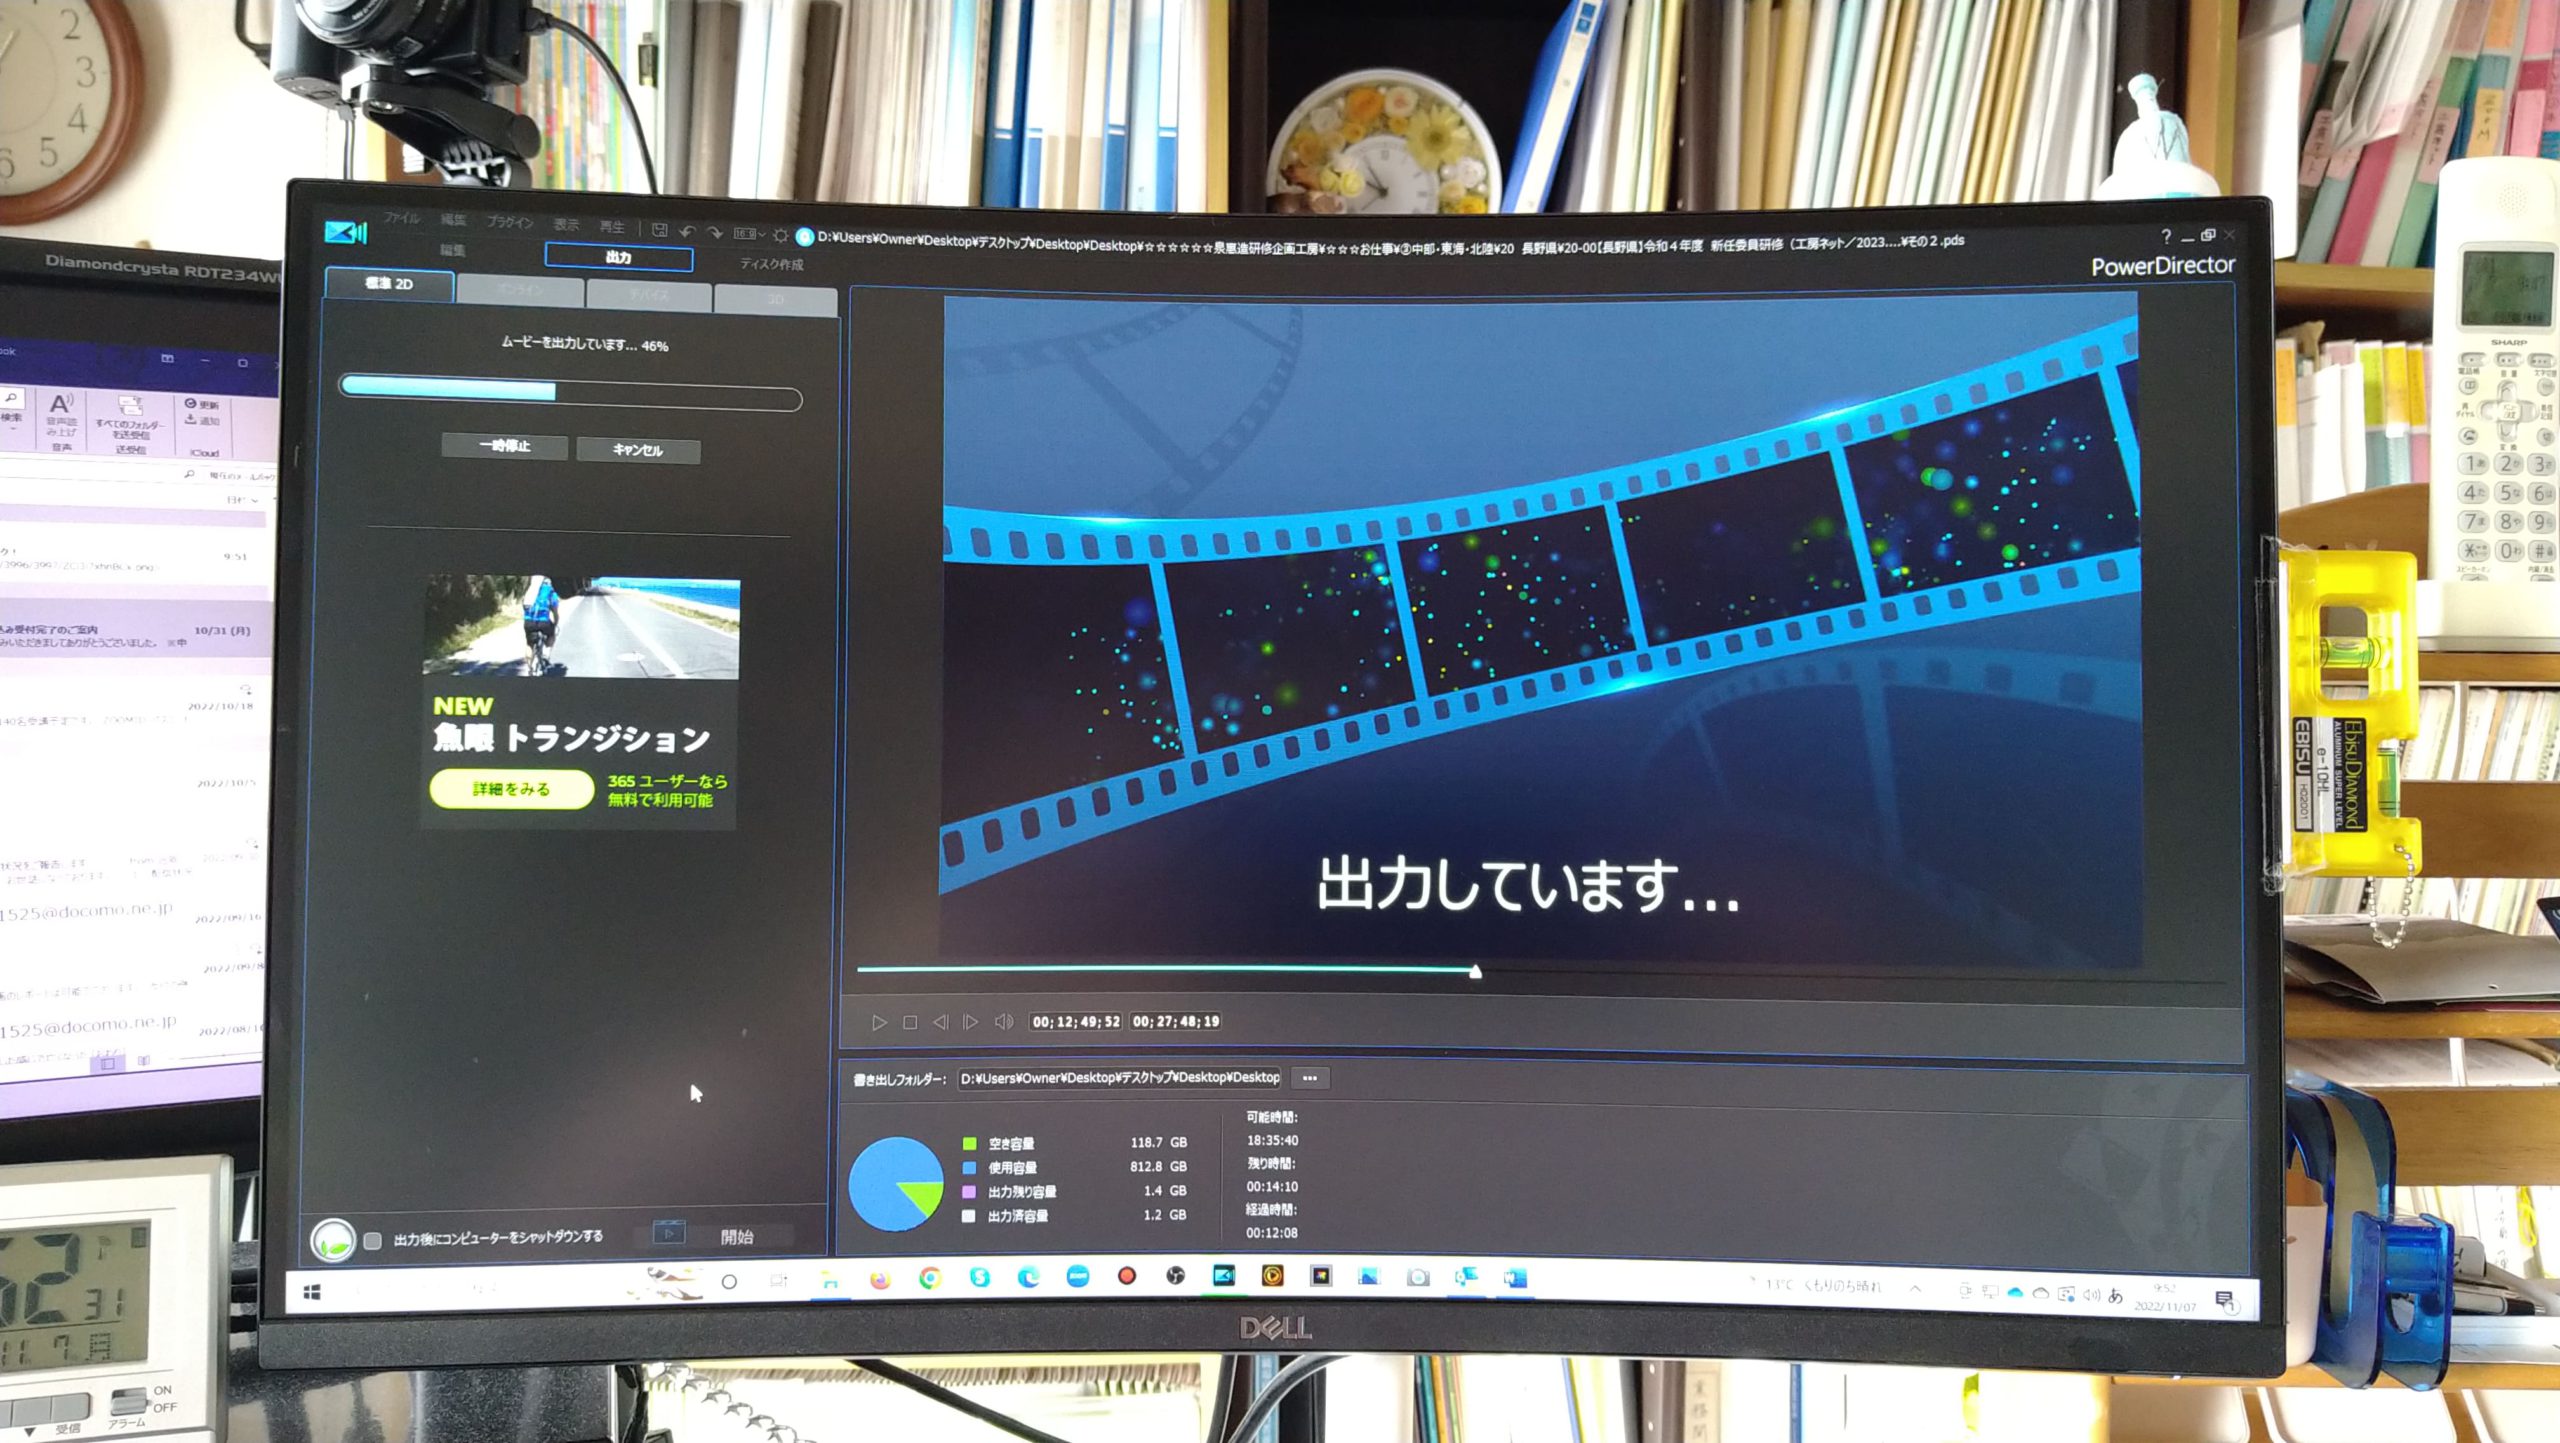Open Task View from taskbar
Viewport: 2560px width, 1443px height.
click(779, 1280)
